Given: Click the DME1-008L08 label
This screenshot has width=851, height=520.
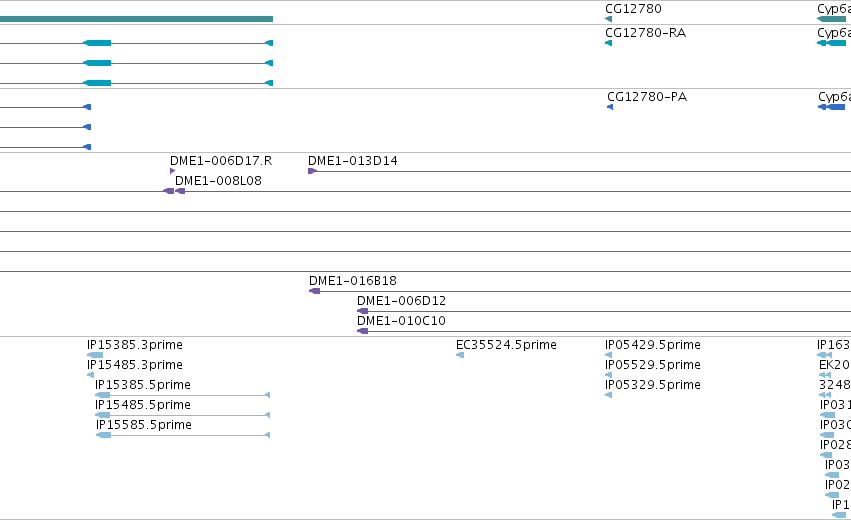Looking at the screenshot, I should [218, 181].
